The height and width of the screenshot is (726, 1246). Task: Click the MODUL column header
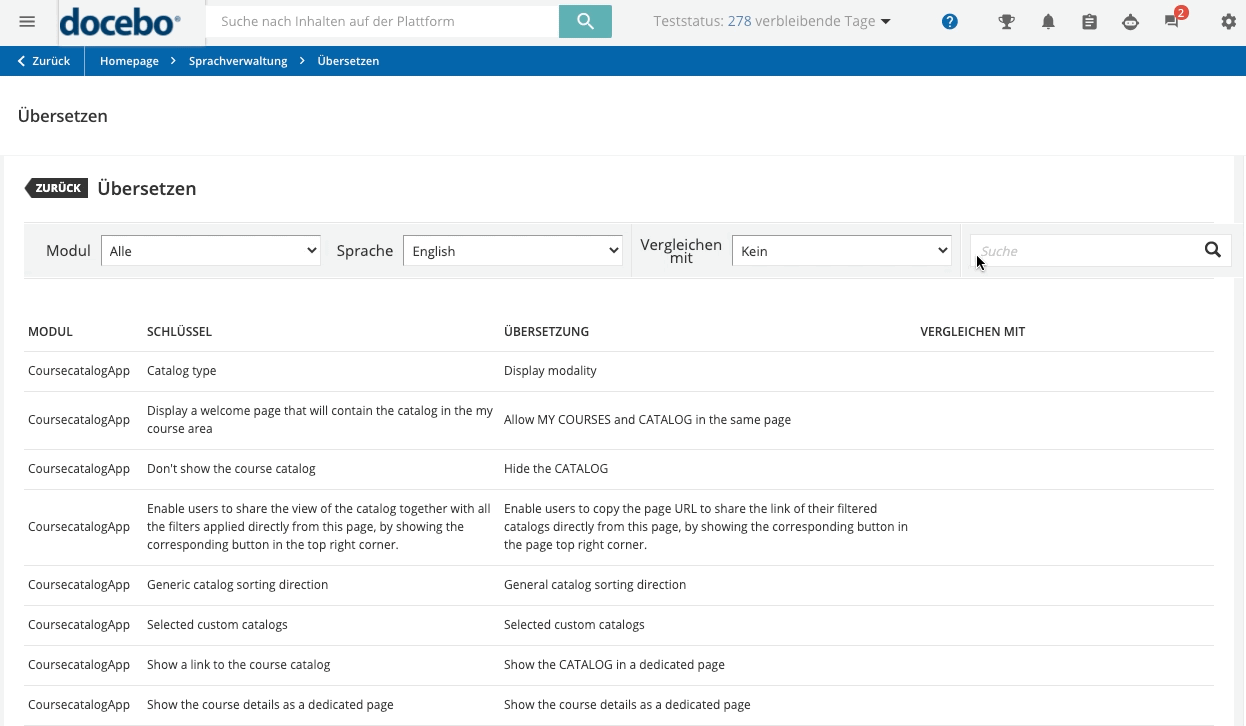[x=50, y=332]
